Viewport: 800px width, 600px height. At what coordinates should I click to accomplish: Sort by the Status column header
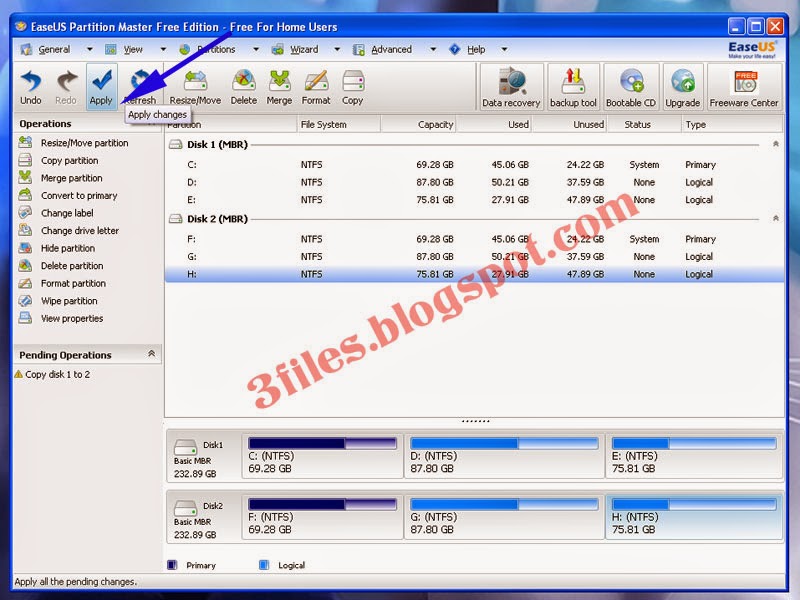point(644,124)
